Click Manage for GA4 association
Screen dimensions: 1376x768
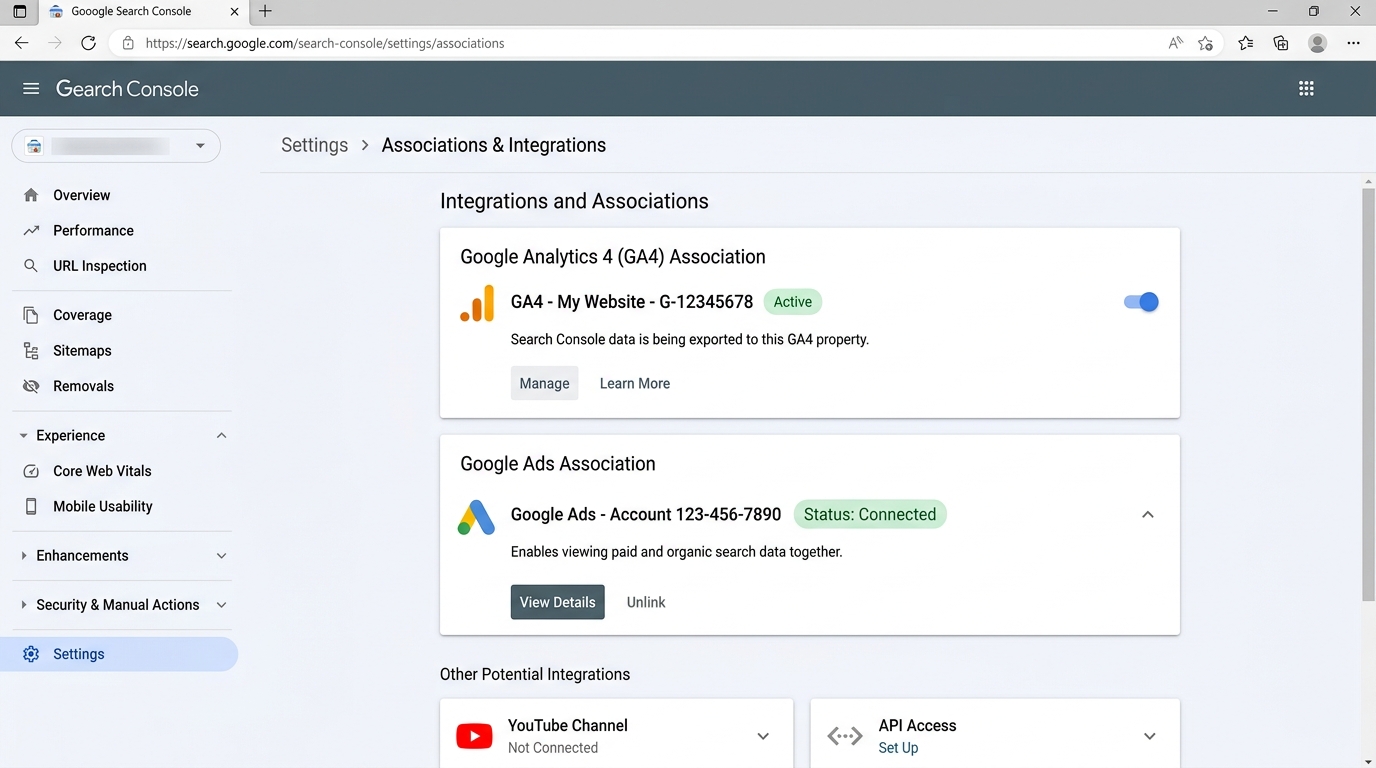(x=545, y=383)
